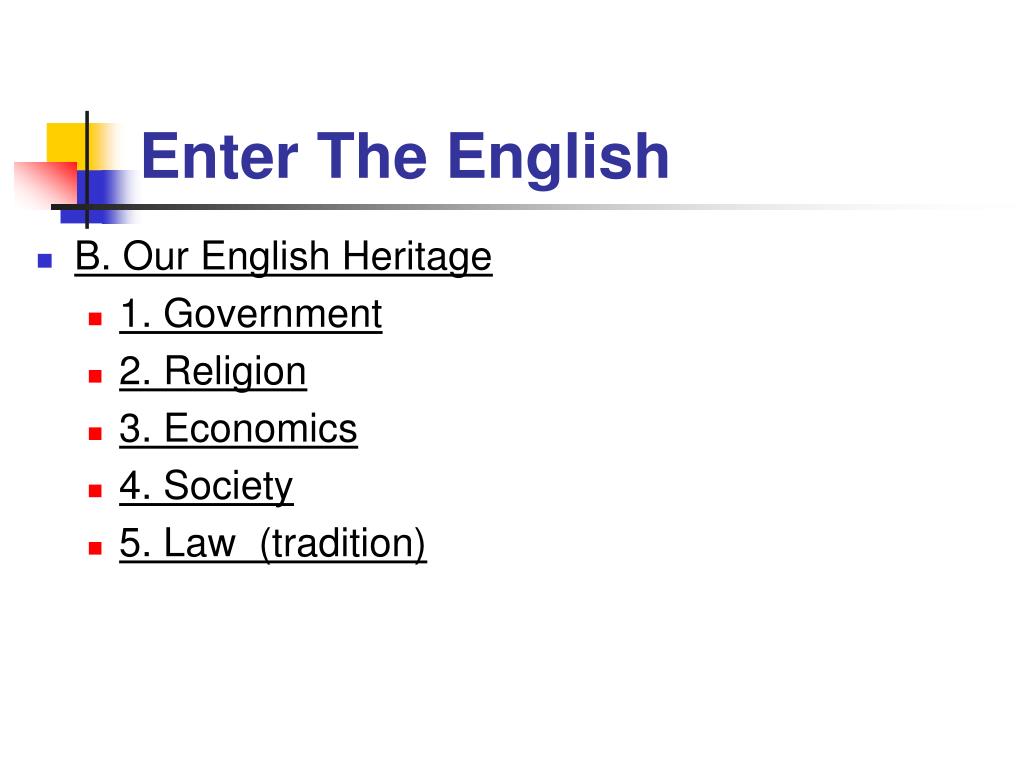Viewport: 1024px width, 768px height.
Task: Select the 2. Religion underlined item
Action: (x=213, y=372)
